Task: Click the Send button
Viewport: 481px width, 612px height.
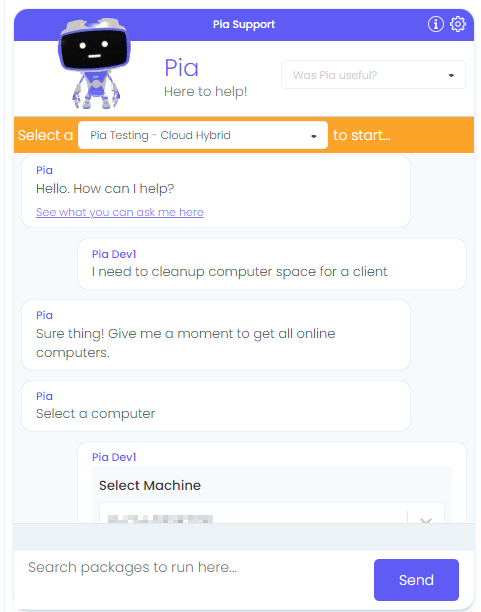Action: click(416, 580)
